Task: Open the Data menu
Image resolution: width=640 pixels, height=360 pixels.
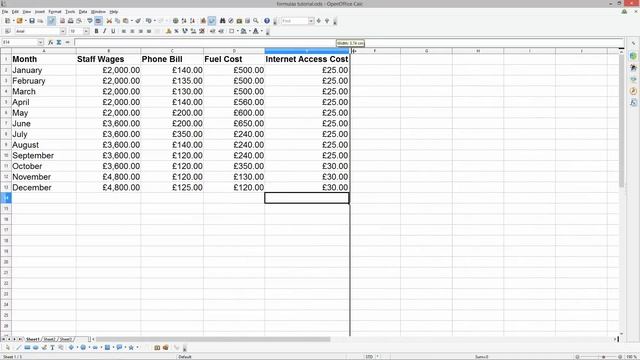Action: point(83,12)
